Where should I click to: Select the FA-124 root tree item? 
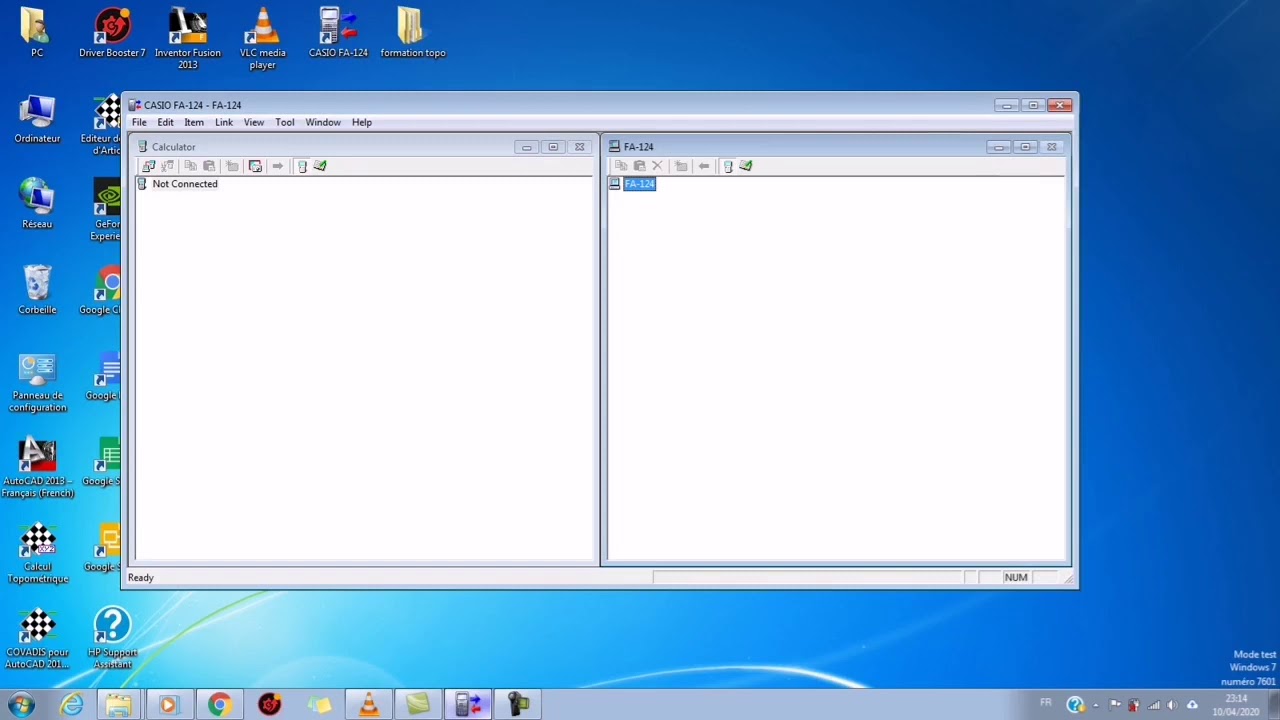639,184
